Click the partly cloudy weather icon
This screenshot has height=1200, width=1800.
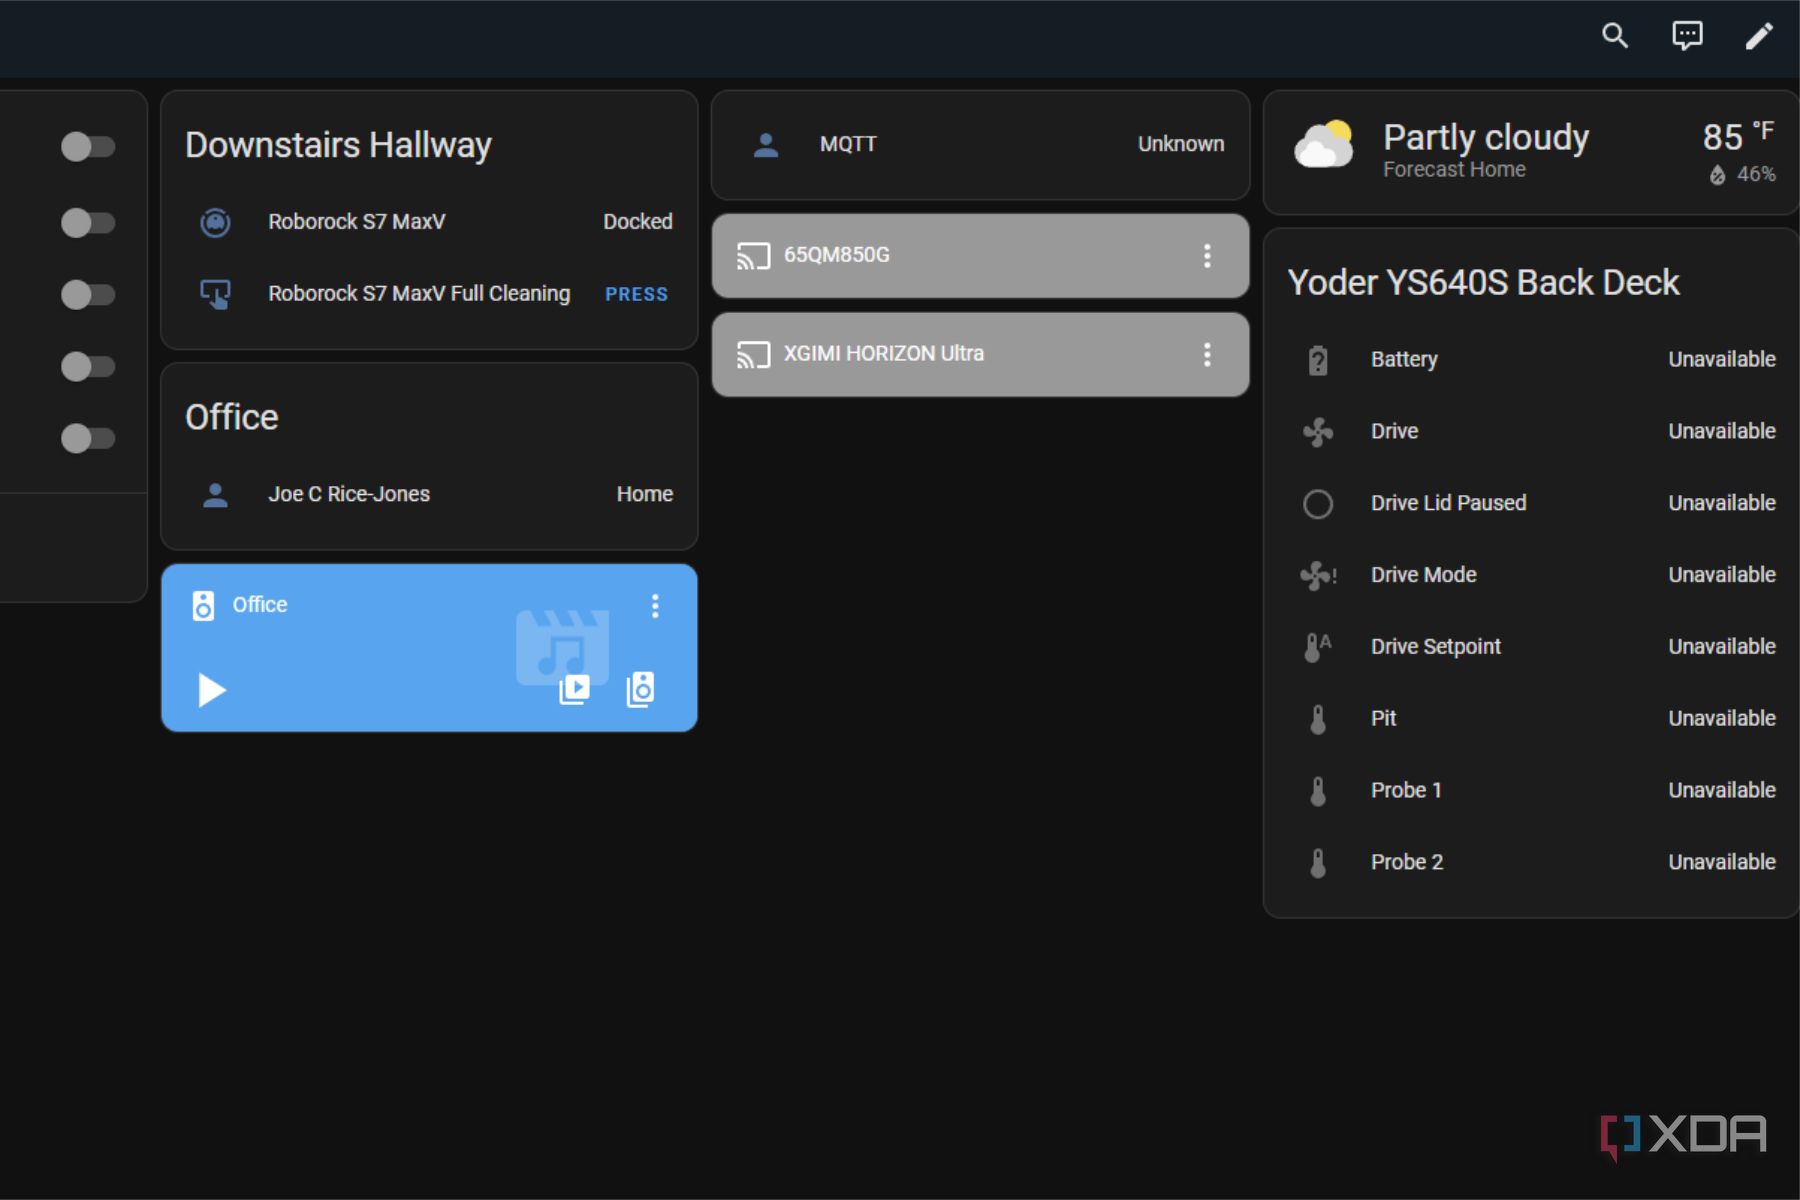pyautogui.click(x=1323, y=146)
